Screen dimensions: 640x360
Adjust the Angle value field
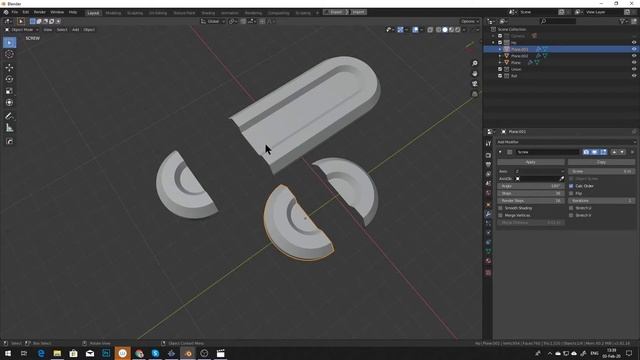coord(531,186)
